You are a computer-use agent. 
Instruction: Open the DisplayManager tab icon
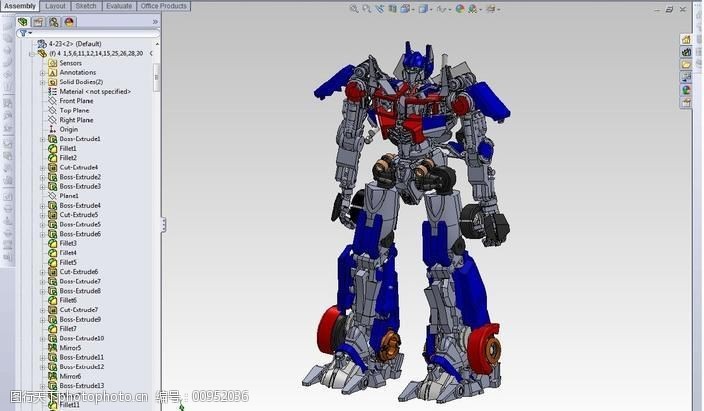pyautogui.click(x=69, y=22)
